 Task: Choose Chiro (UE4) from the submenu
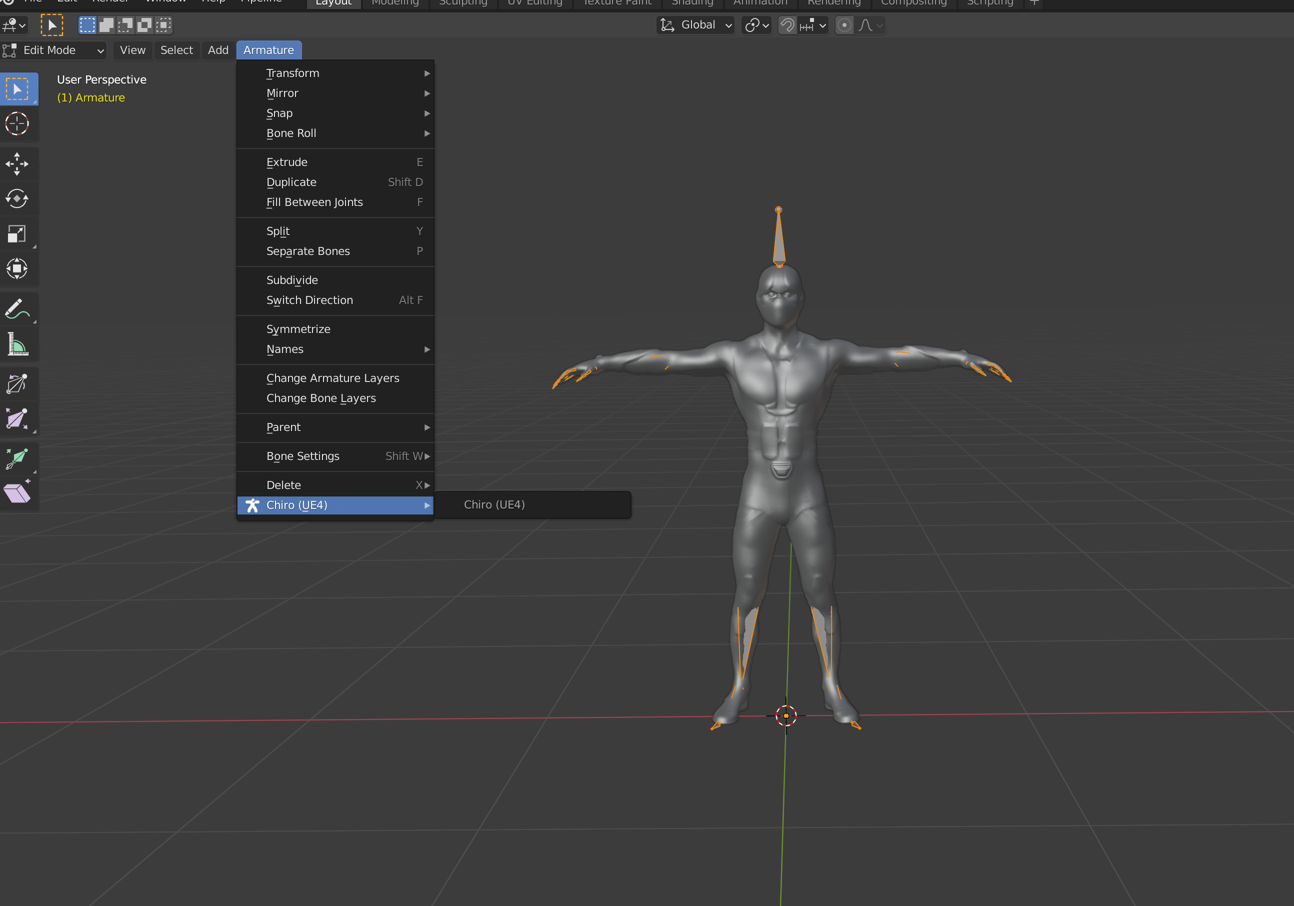(x=494, y=505)
